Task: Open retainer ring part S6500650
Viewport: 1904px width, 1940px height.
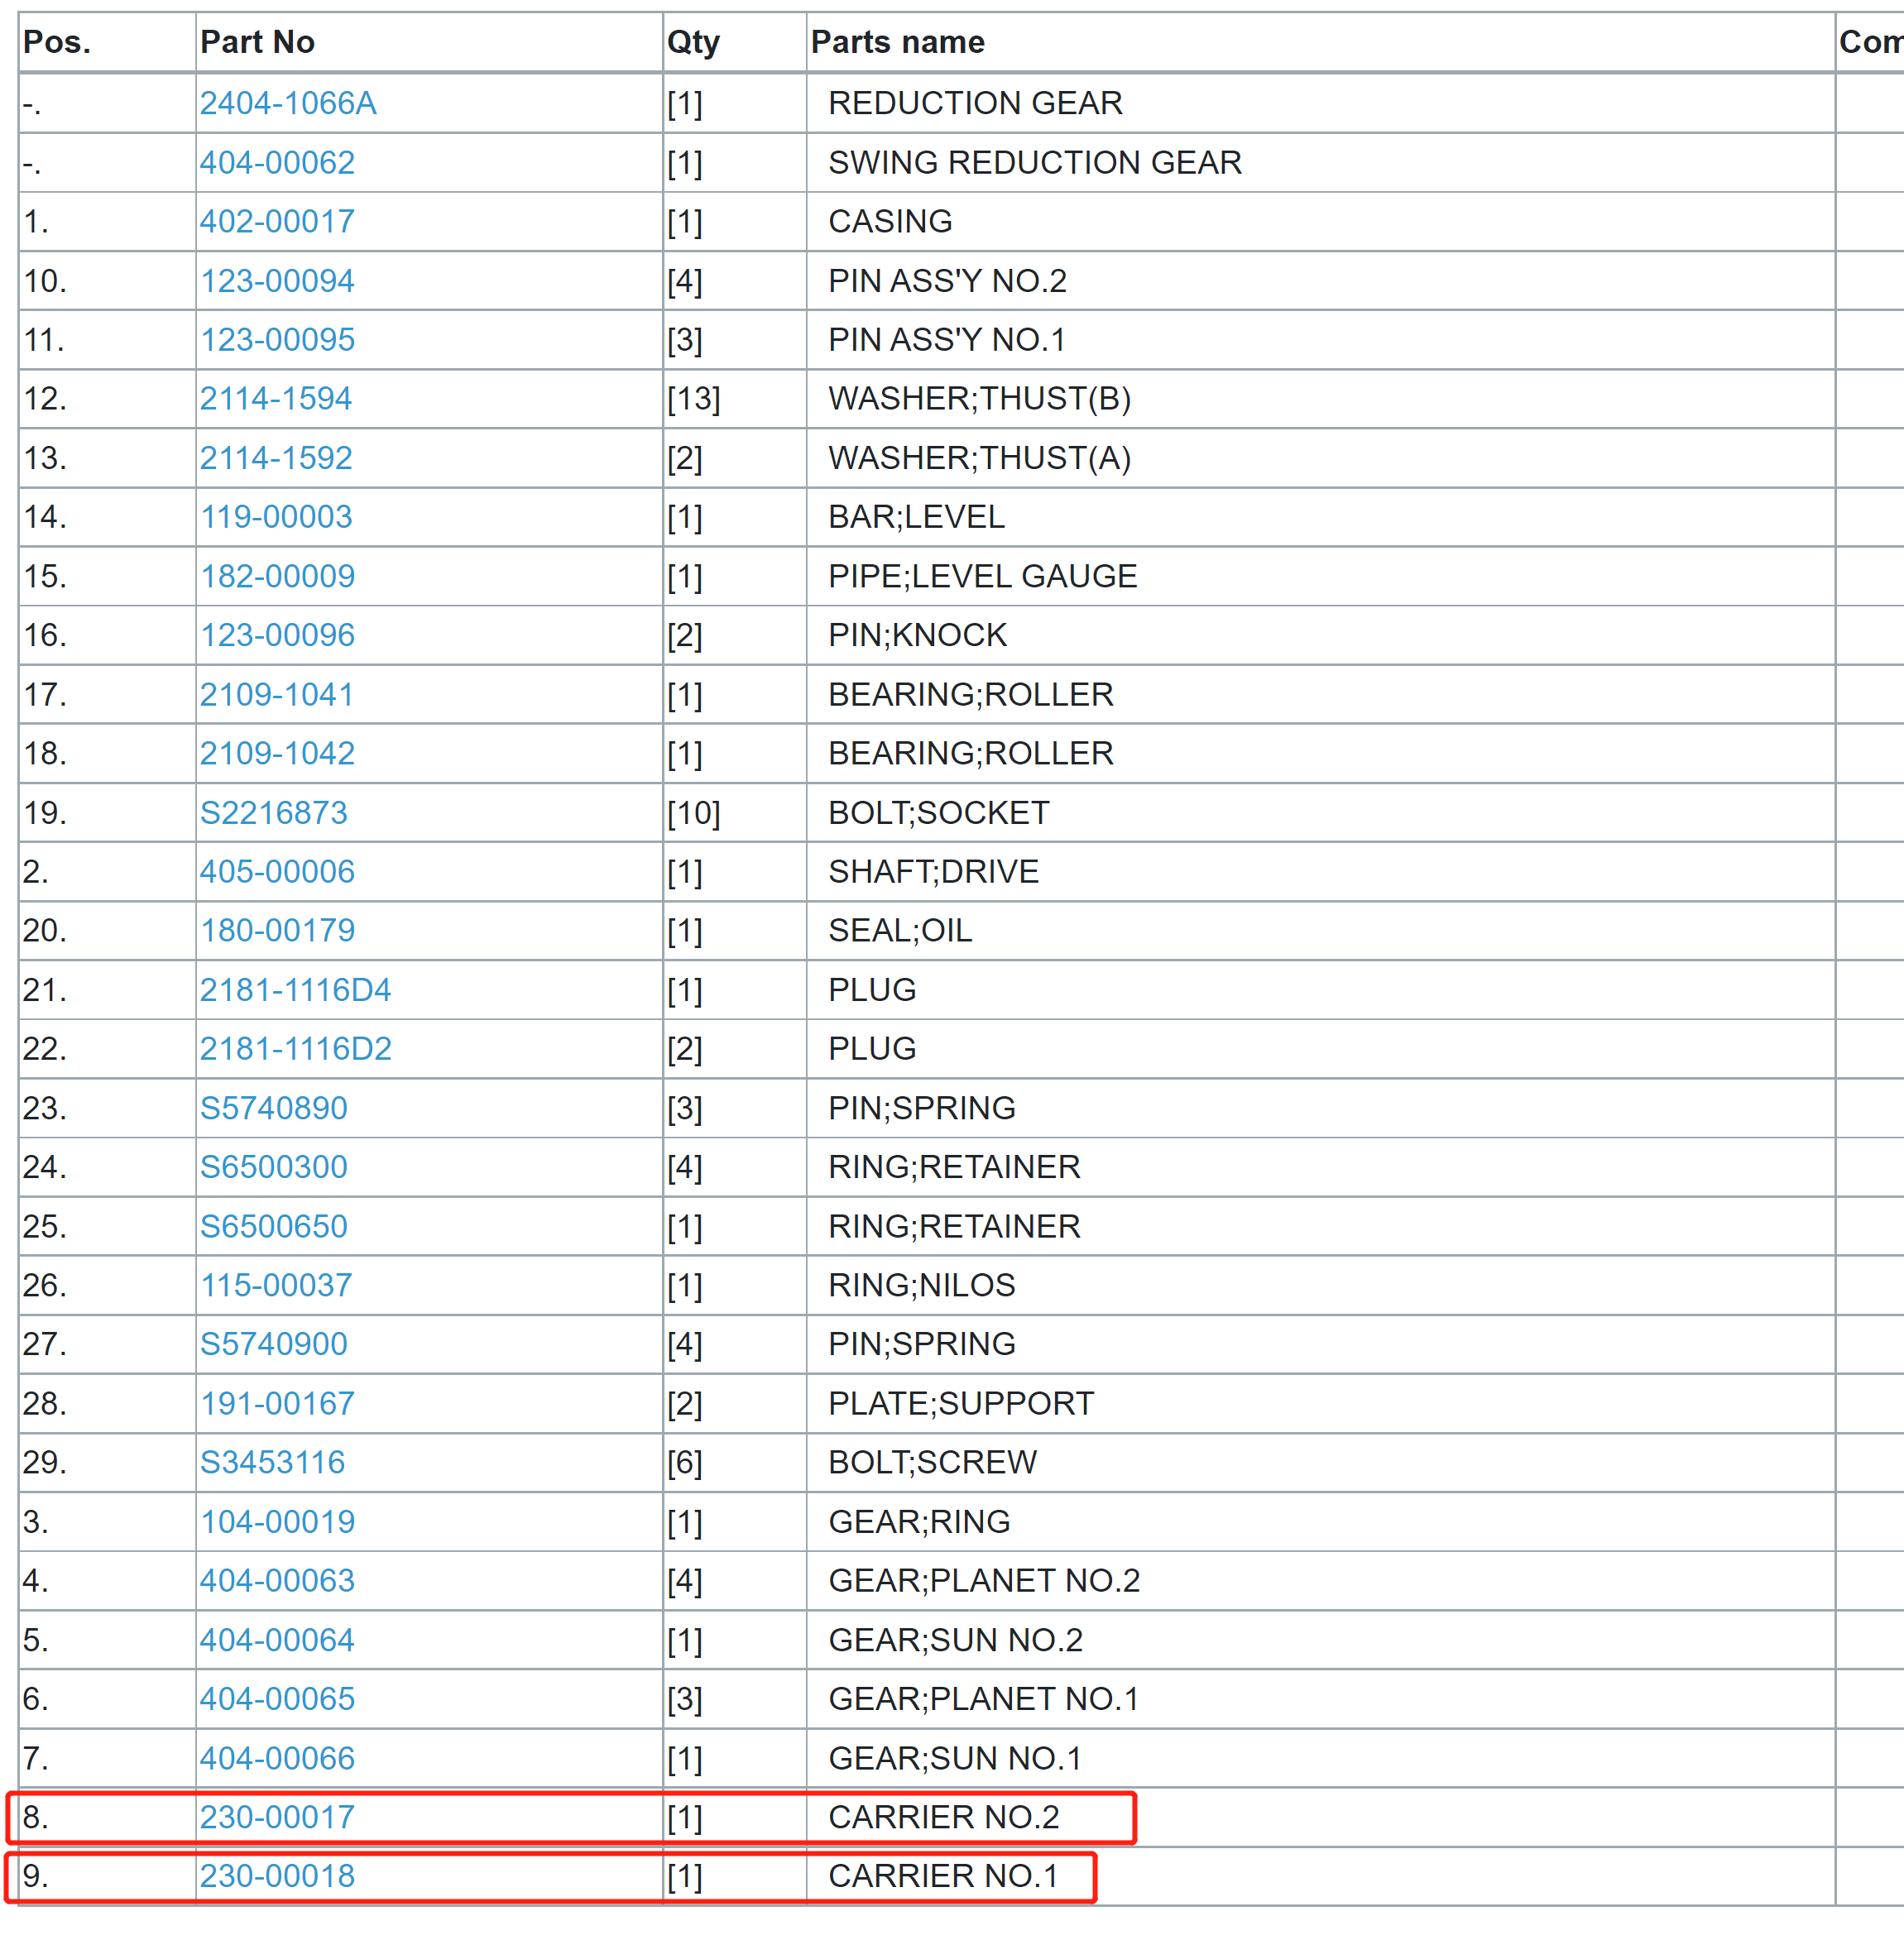Action: pos(273,1227)
